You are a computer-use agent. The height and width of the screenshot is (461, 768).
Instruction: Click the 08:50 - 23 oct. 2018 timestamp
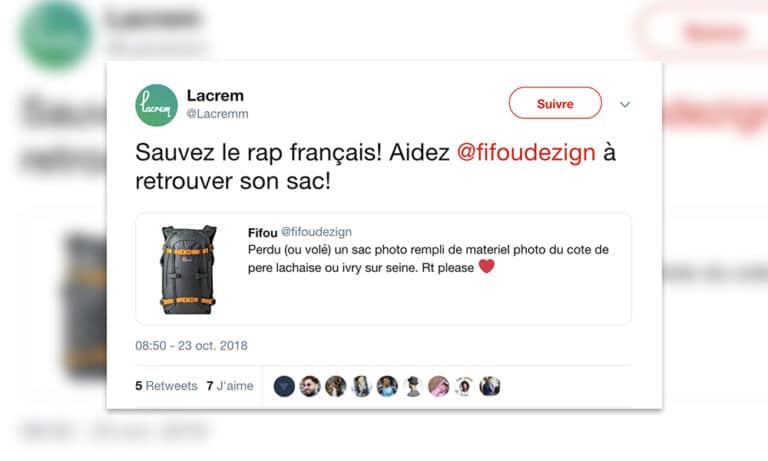click(192, 346)
